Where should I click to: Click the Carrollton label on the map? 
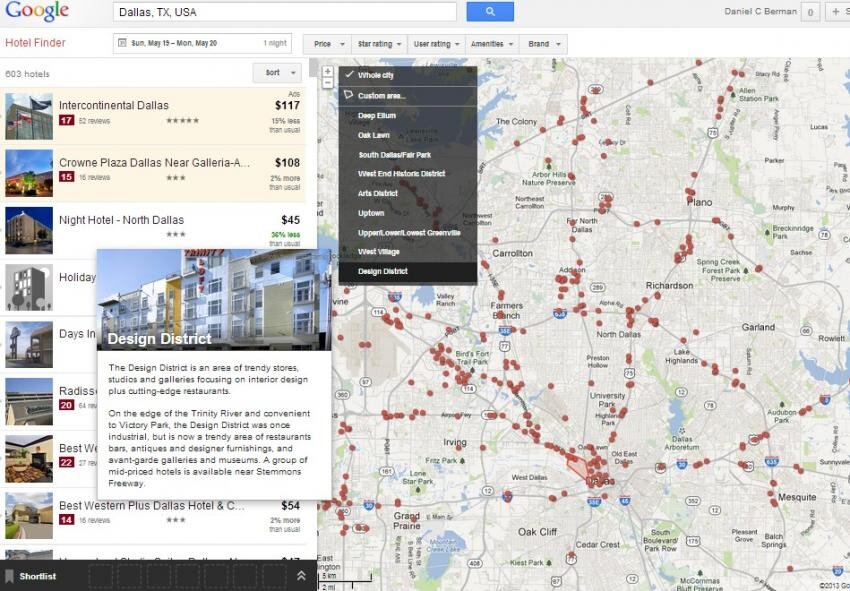512,253
